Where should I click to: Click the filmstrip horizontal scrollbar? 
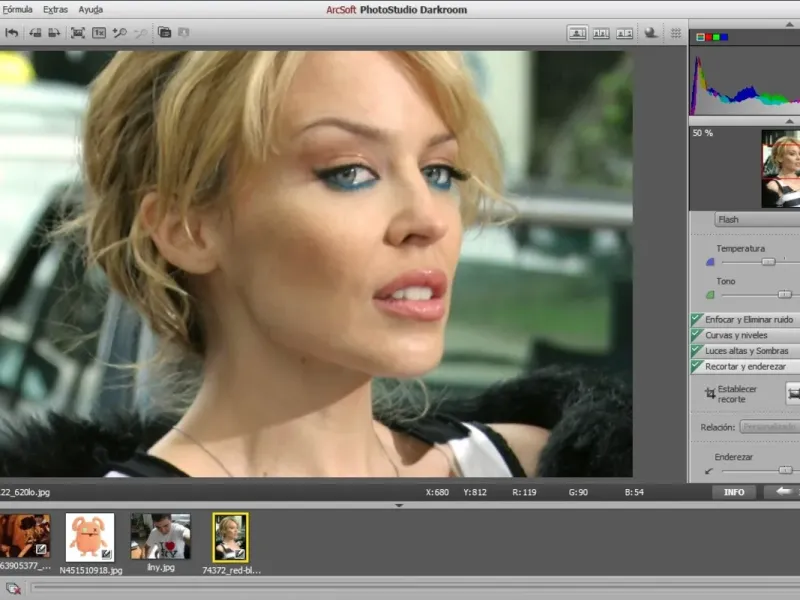coord(415,588)
